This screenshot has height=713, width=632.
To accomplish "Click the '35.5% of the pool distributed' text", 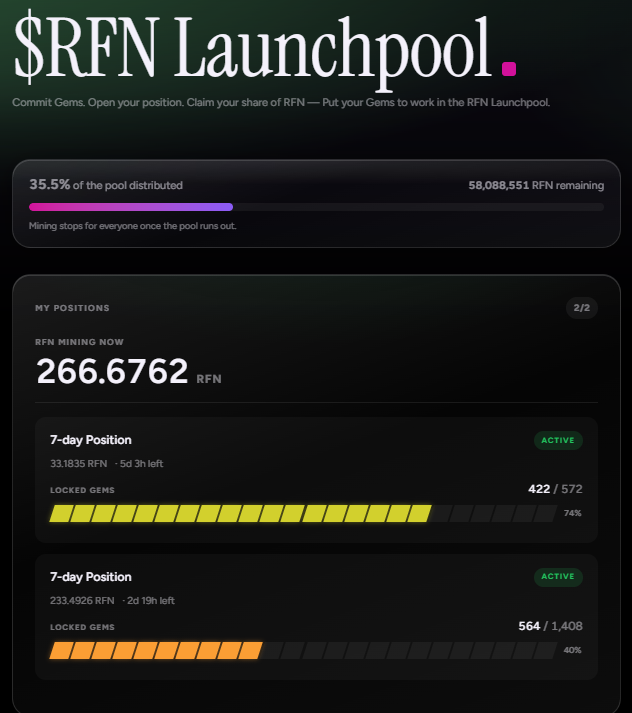I will point(106,185).
